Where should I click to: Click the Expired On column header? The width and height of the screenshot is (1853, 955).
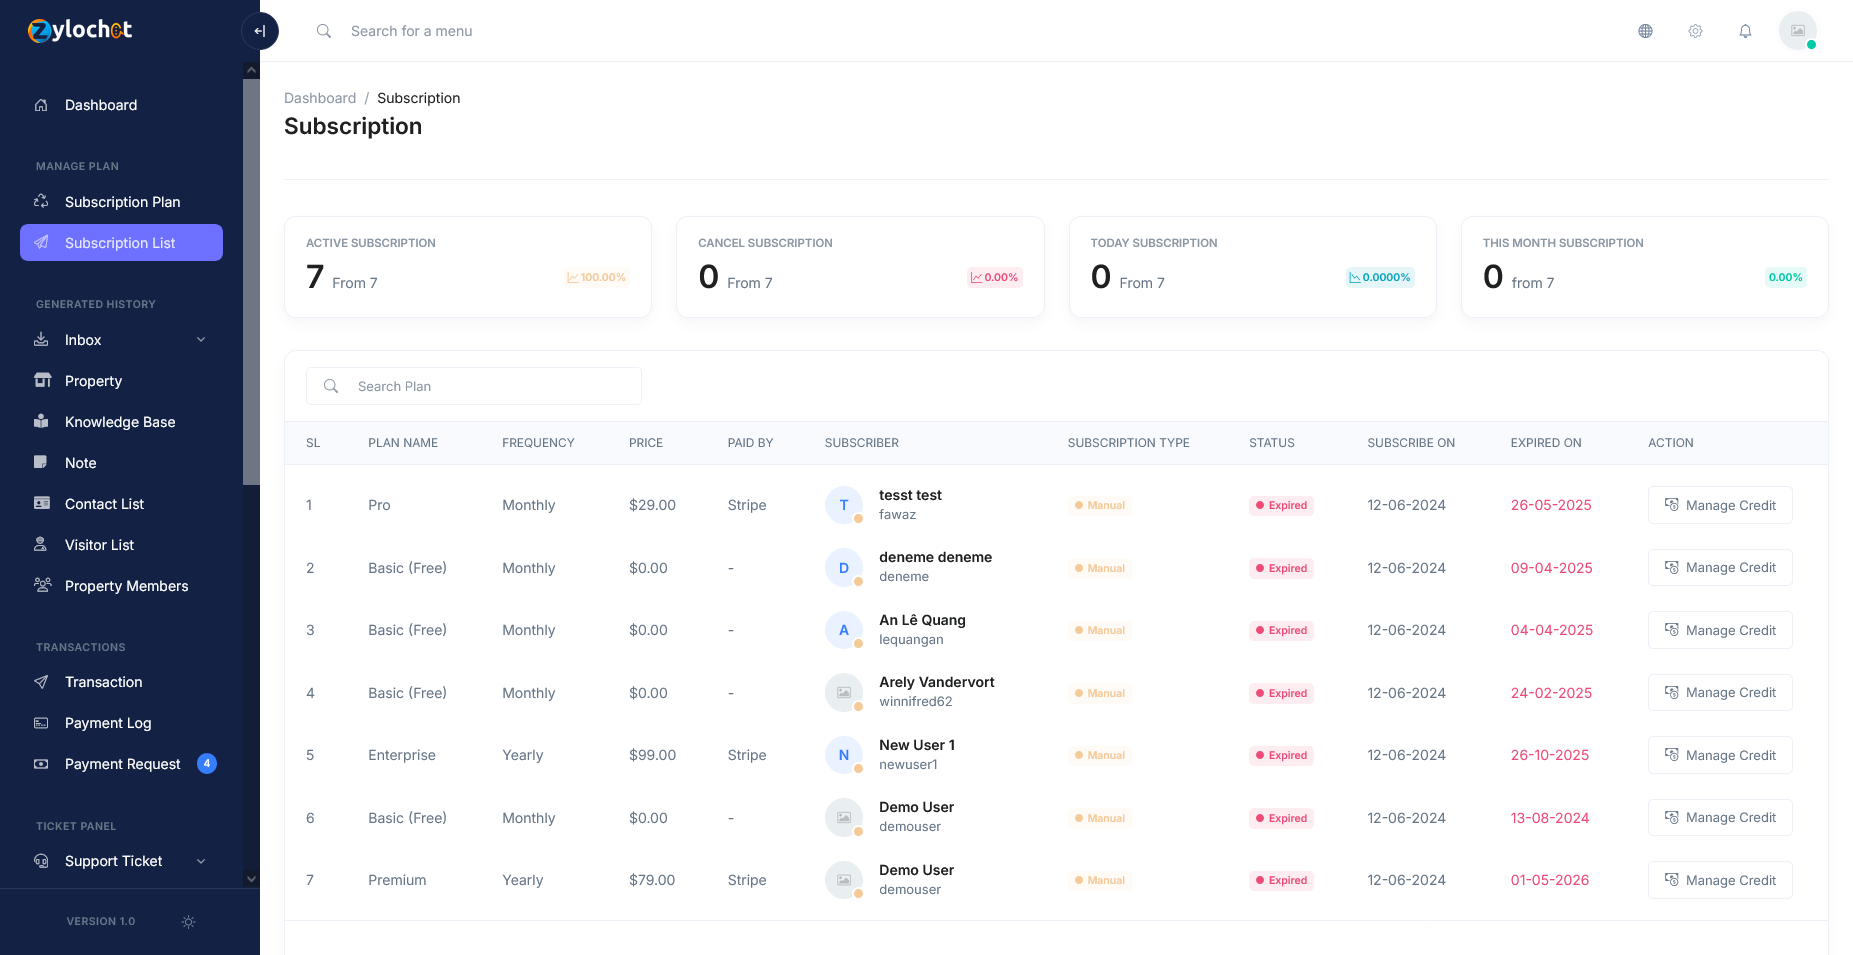1546,443
